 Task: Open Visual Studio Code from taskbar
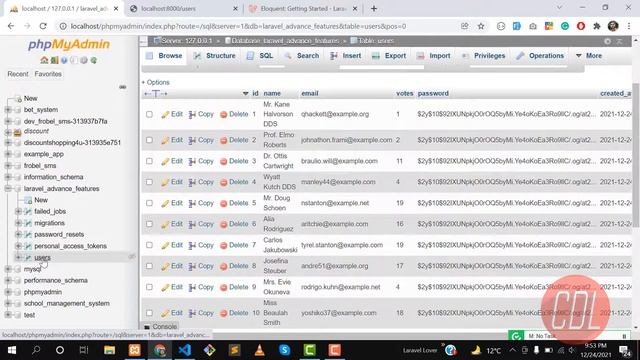point(184,350)
